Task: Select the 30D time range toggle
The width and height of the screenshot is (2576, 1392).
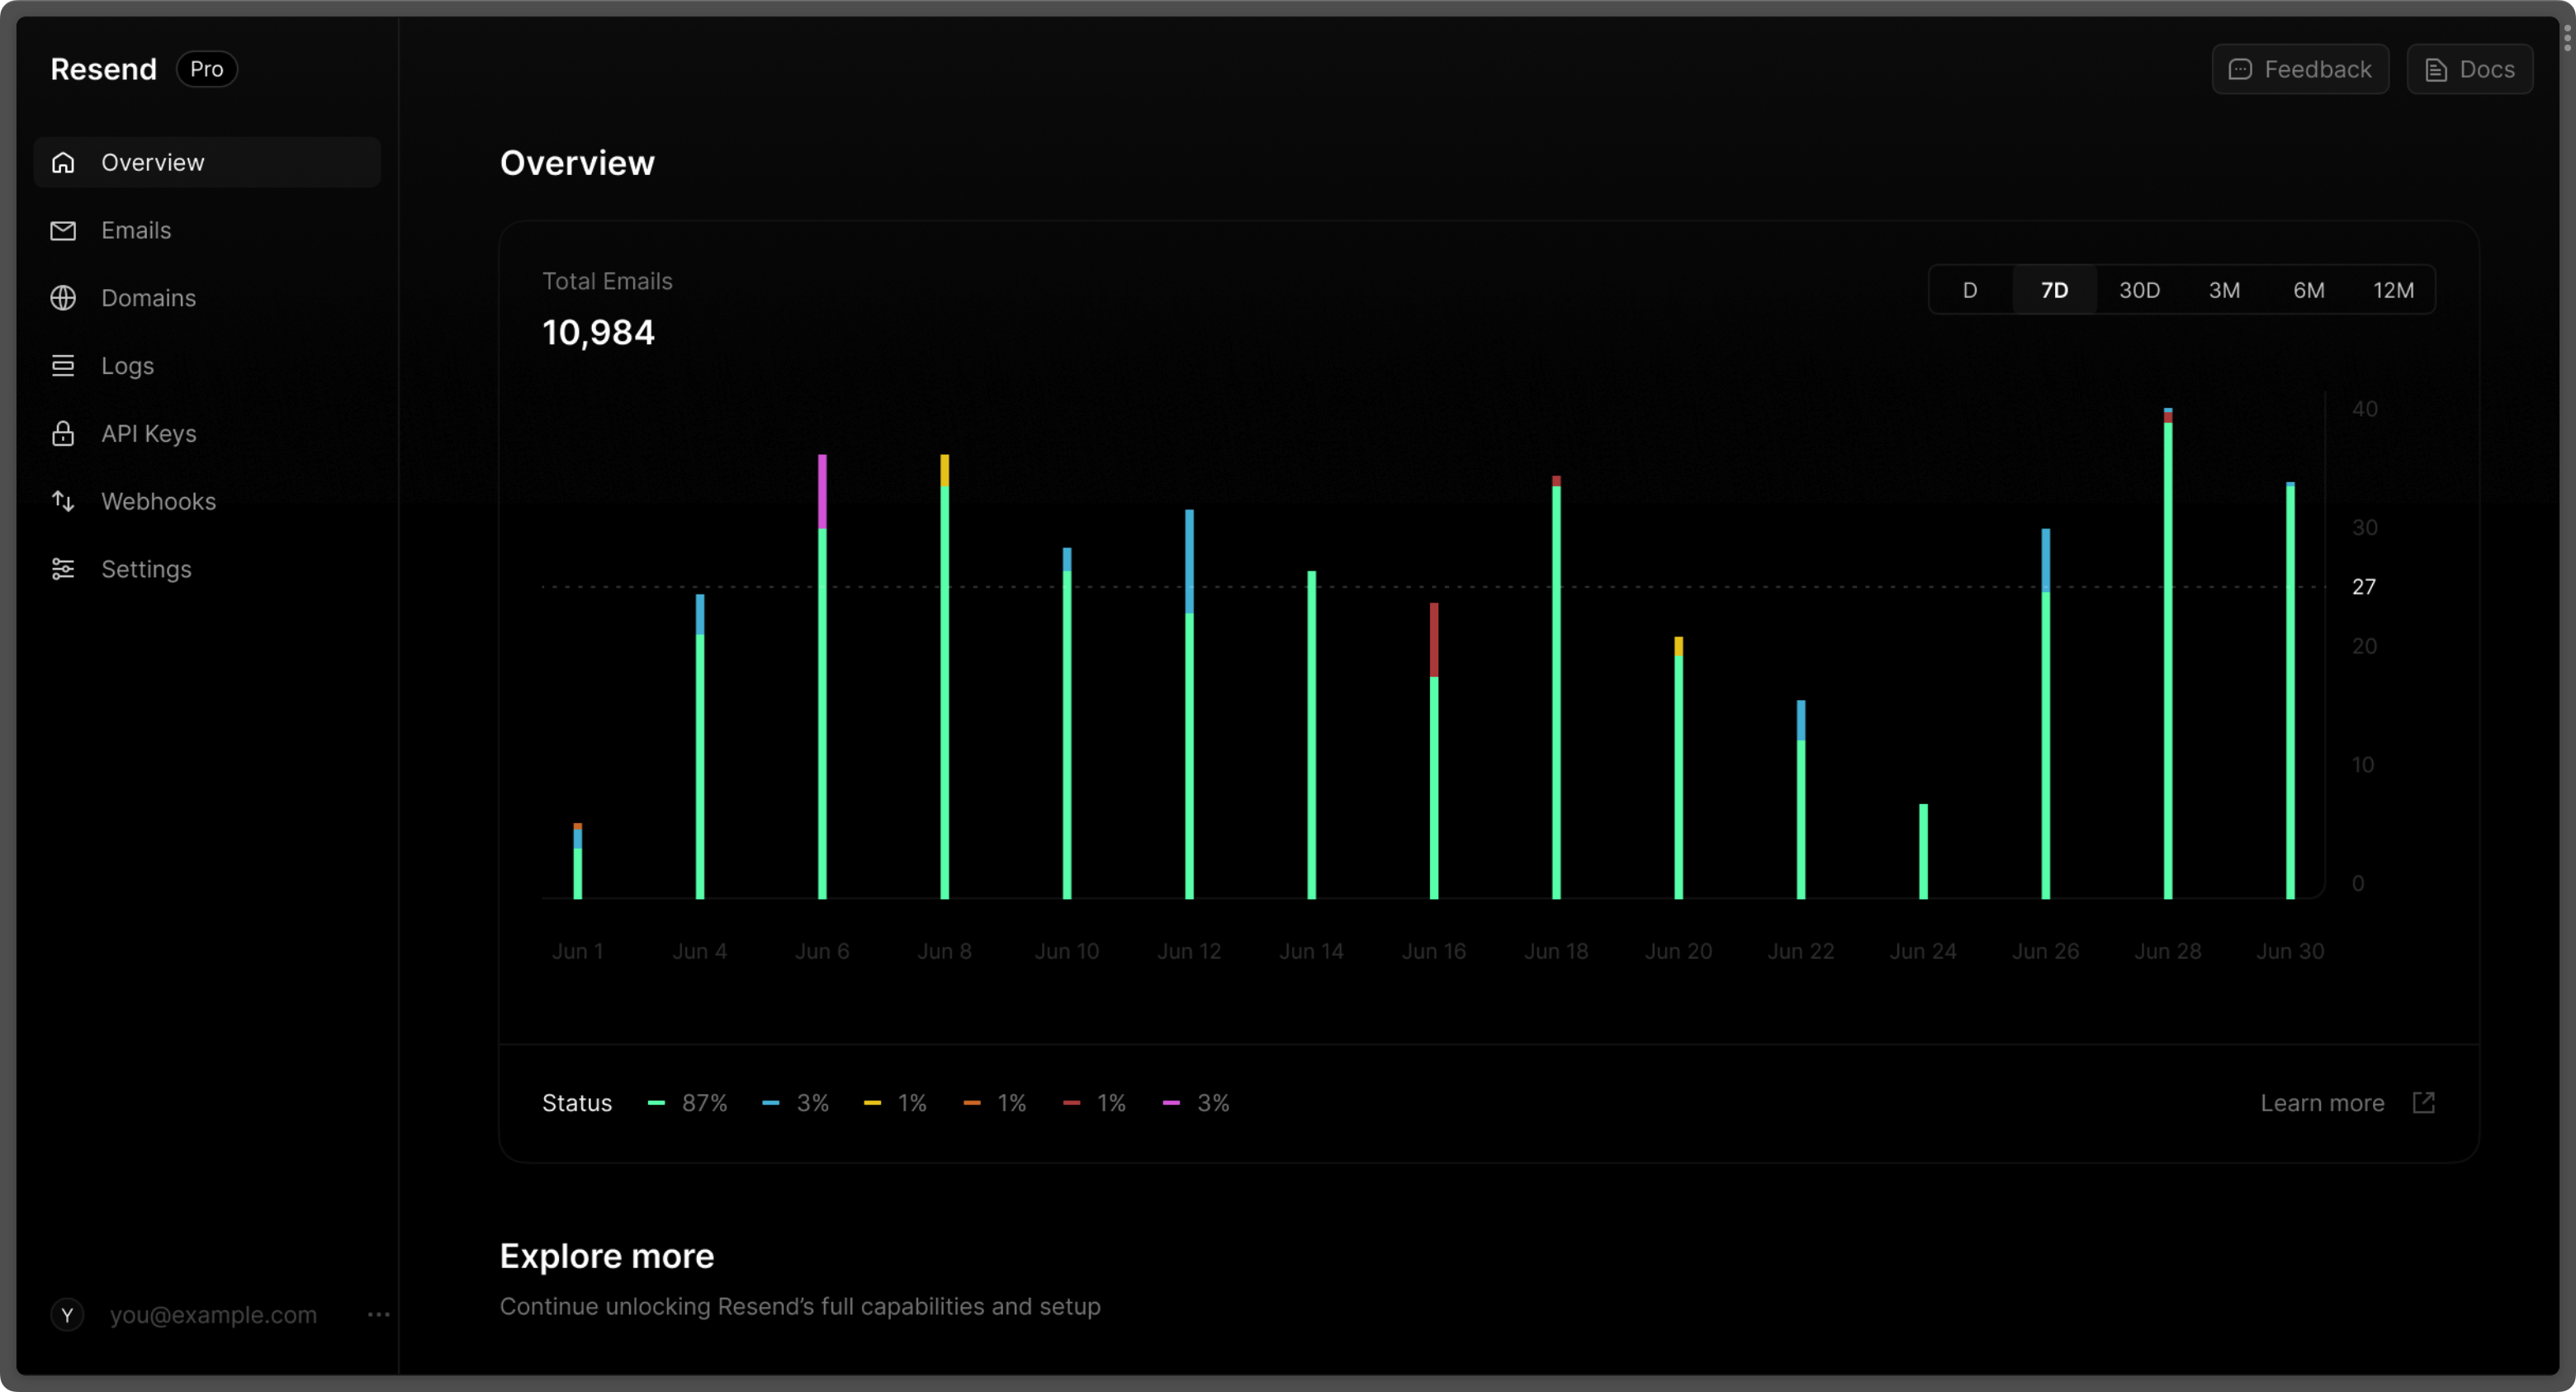Action: point(2139,290)
